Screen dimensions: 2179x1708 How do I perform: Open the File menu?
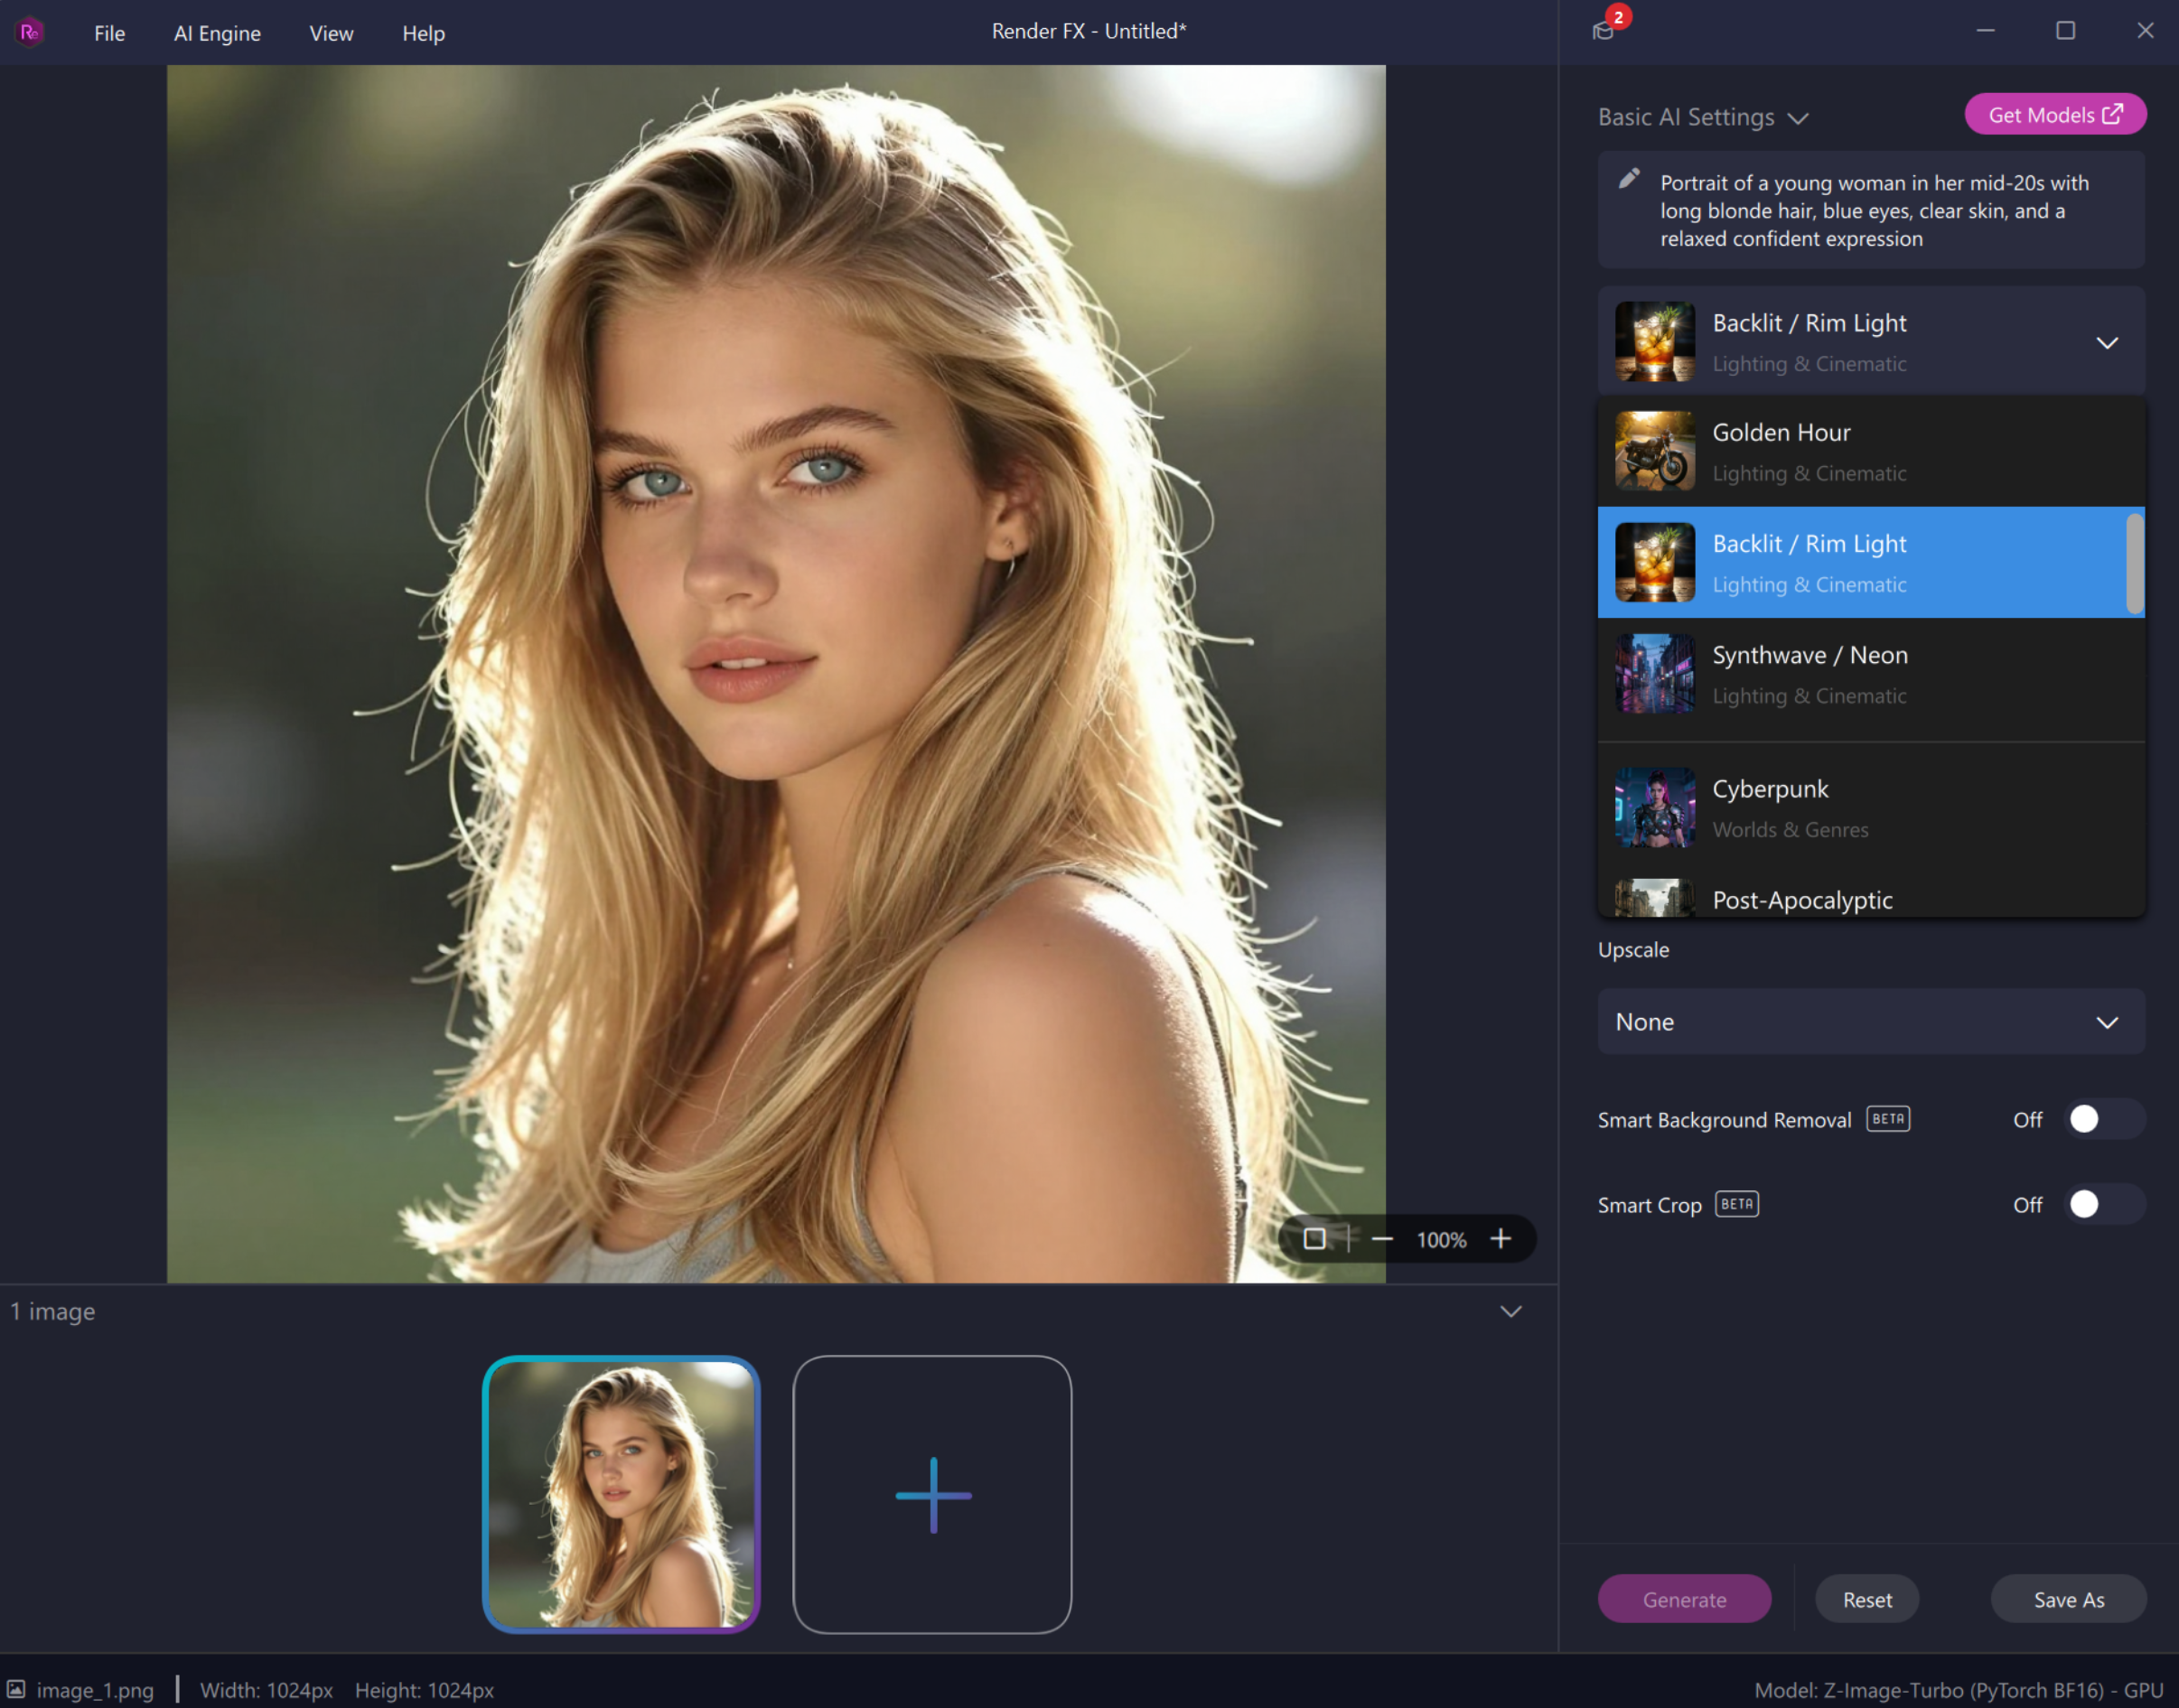click(109, 33)
